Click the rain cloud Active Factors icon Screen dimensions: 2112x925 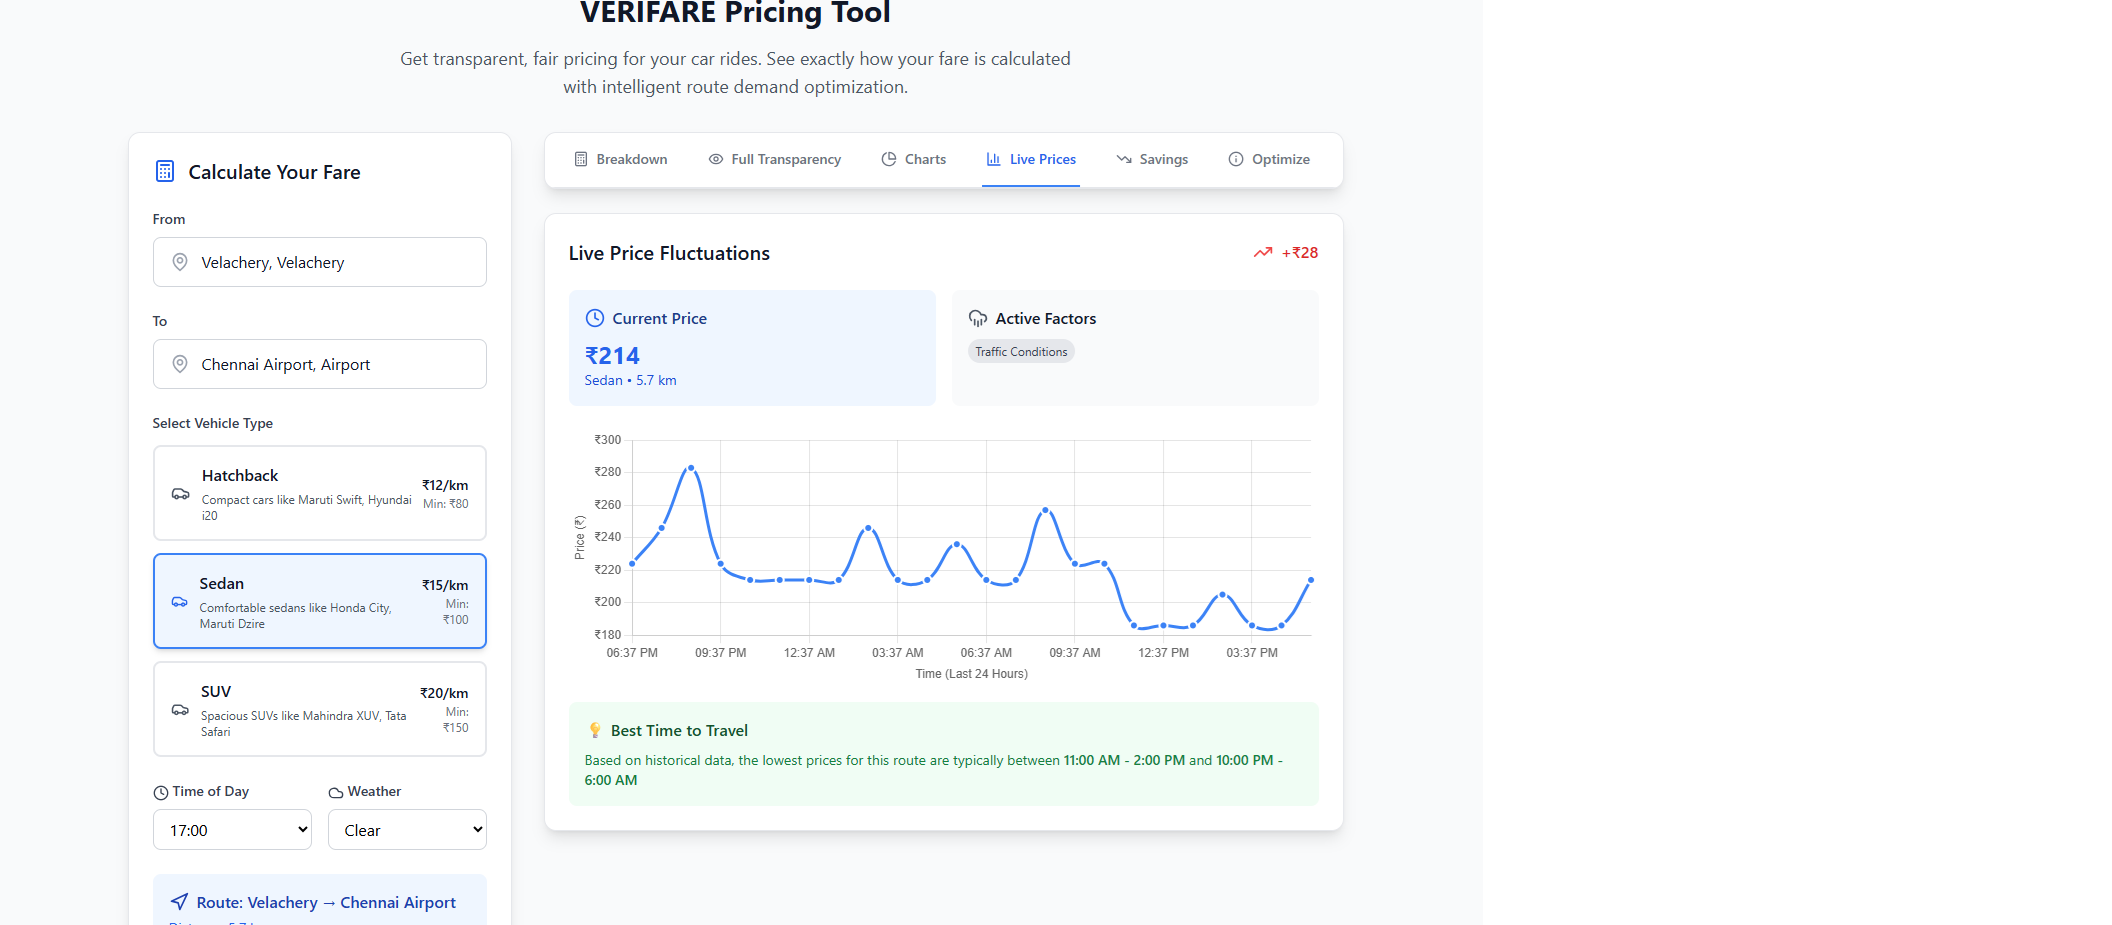[978, 318]
